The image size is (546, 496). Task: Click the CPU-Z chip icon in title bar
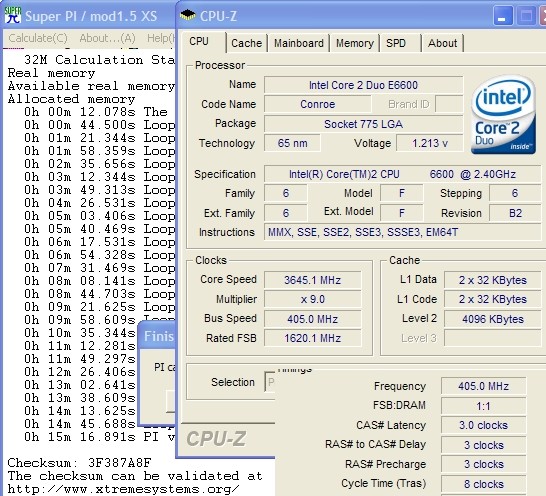click(188, 15)
